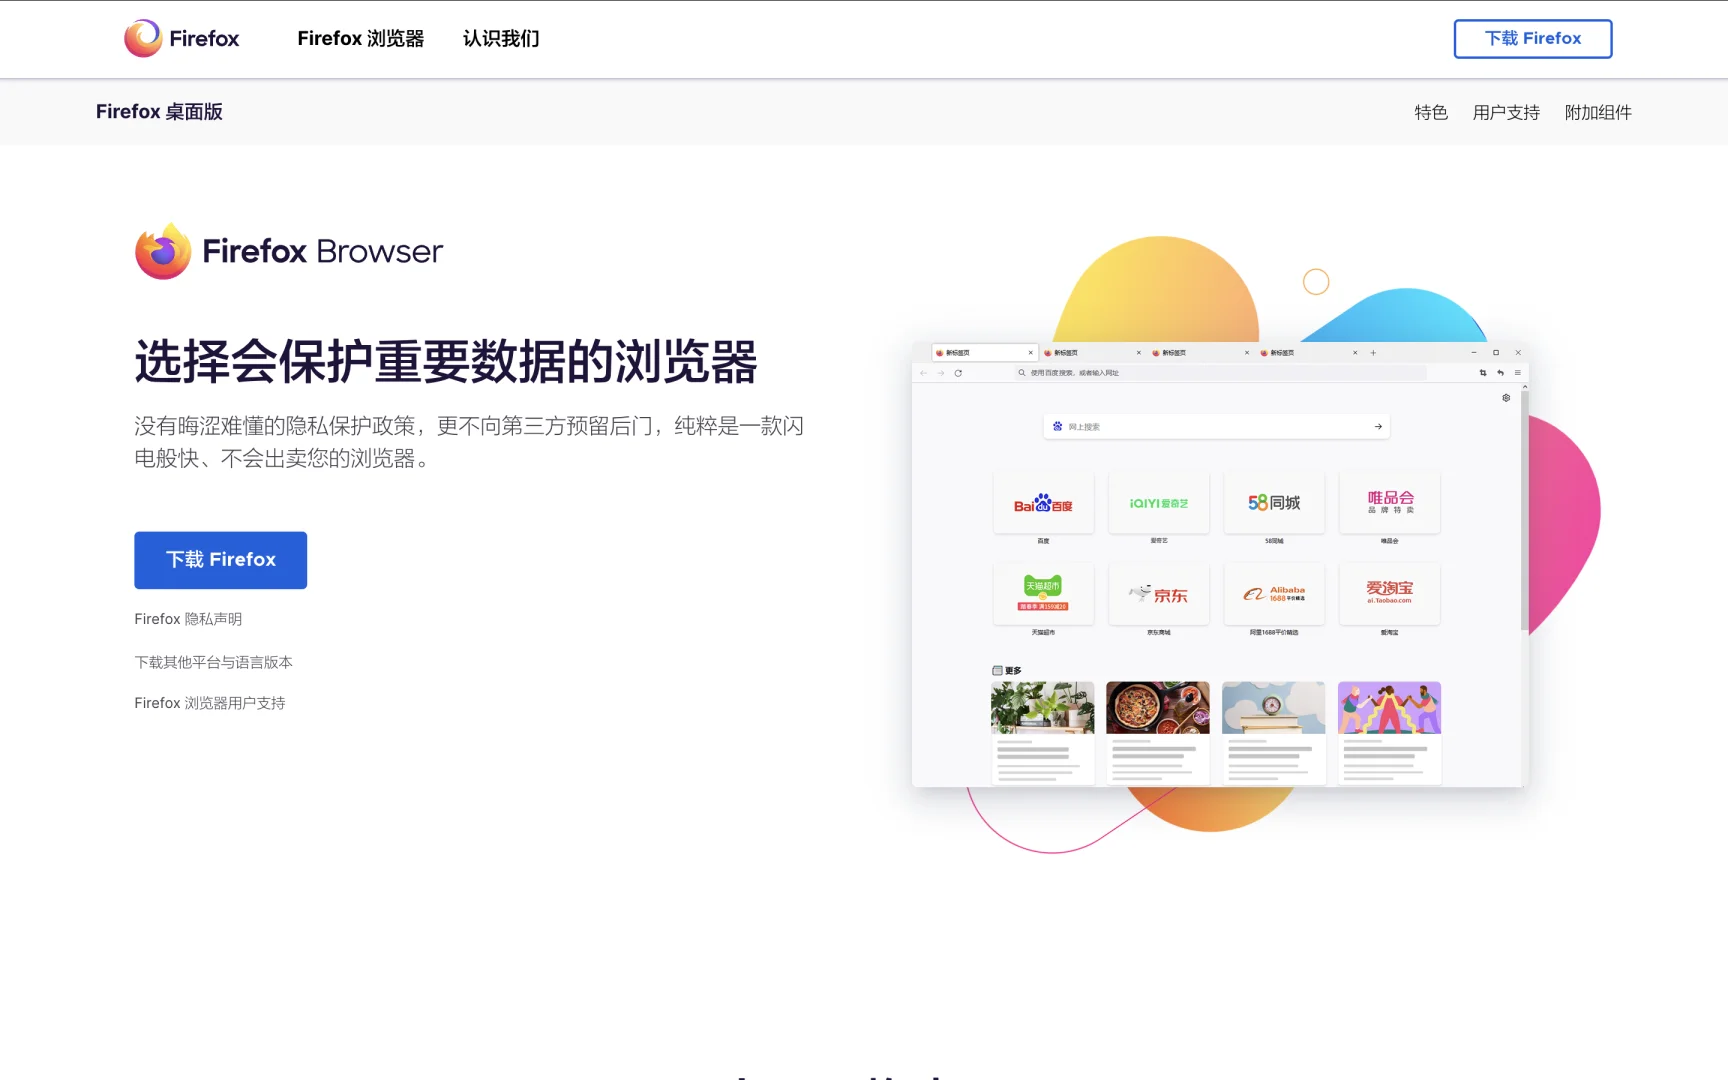Open the 认识我们 menu item
This screenshot has height=1080, width=1728.
(500, 38)
